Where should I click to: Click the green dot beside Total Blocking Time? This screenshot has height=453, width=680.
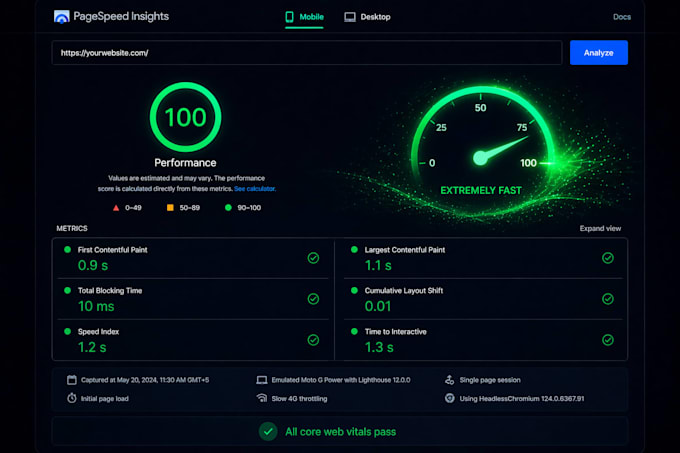point(67,290)
